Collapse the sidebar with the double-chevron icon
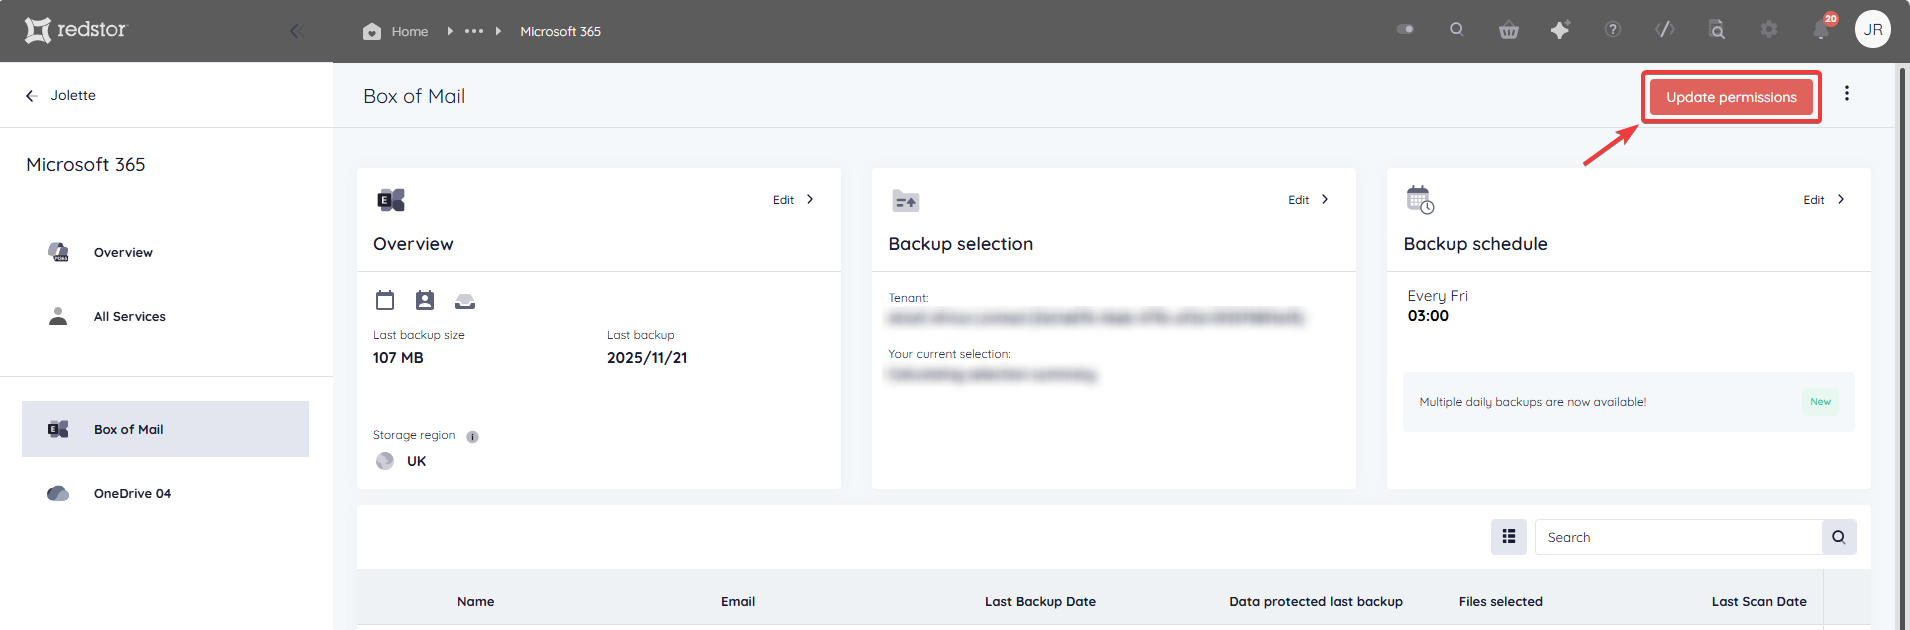 [297, 31]
